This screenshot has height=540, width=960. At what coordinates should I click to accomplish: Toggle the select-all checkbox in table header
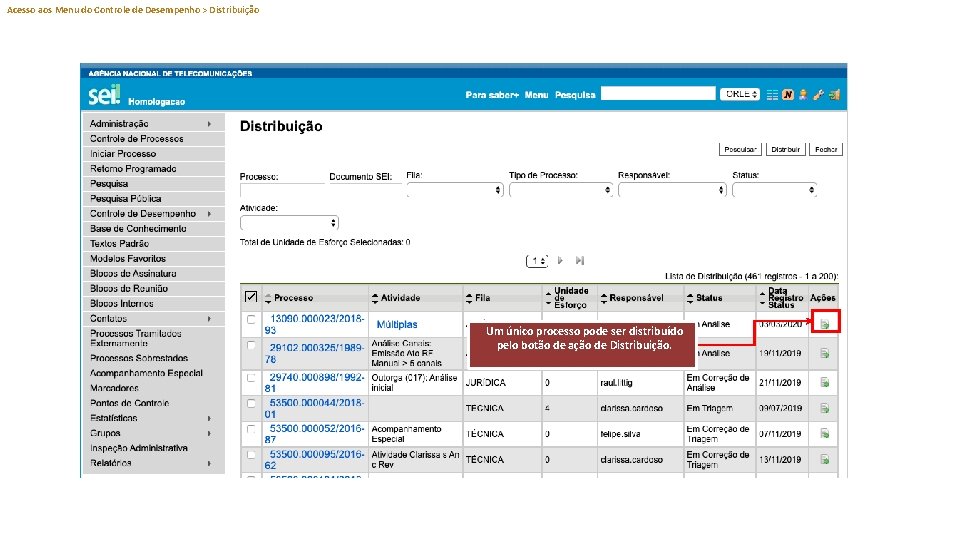[250, 297]
